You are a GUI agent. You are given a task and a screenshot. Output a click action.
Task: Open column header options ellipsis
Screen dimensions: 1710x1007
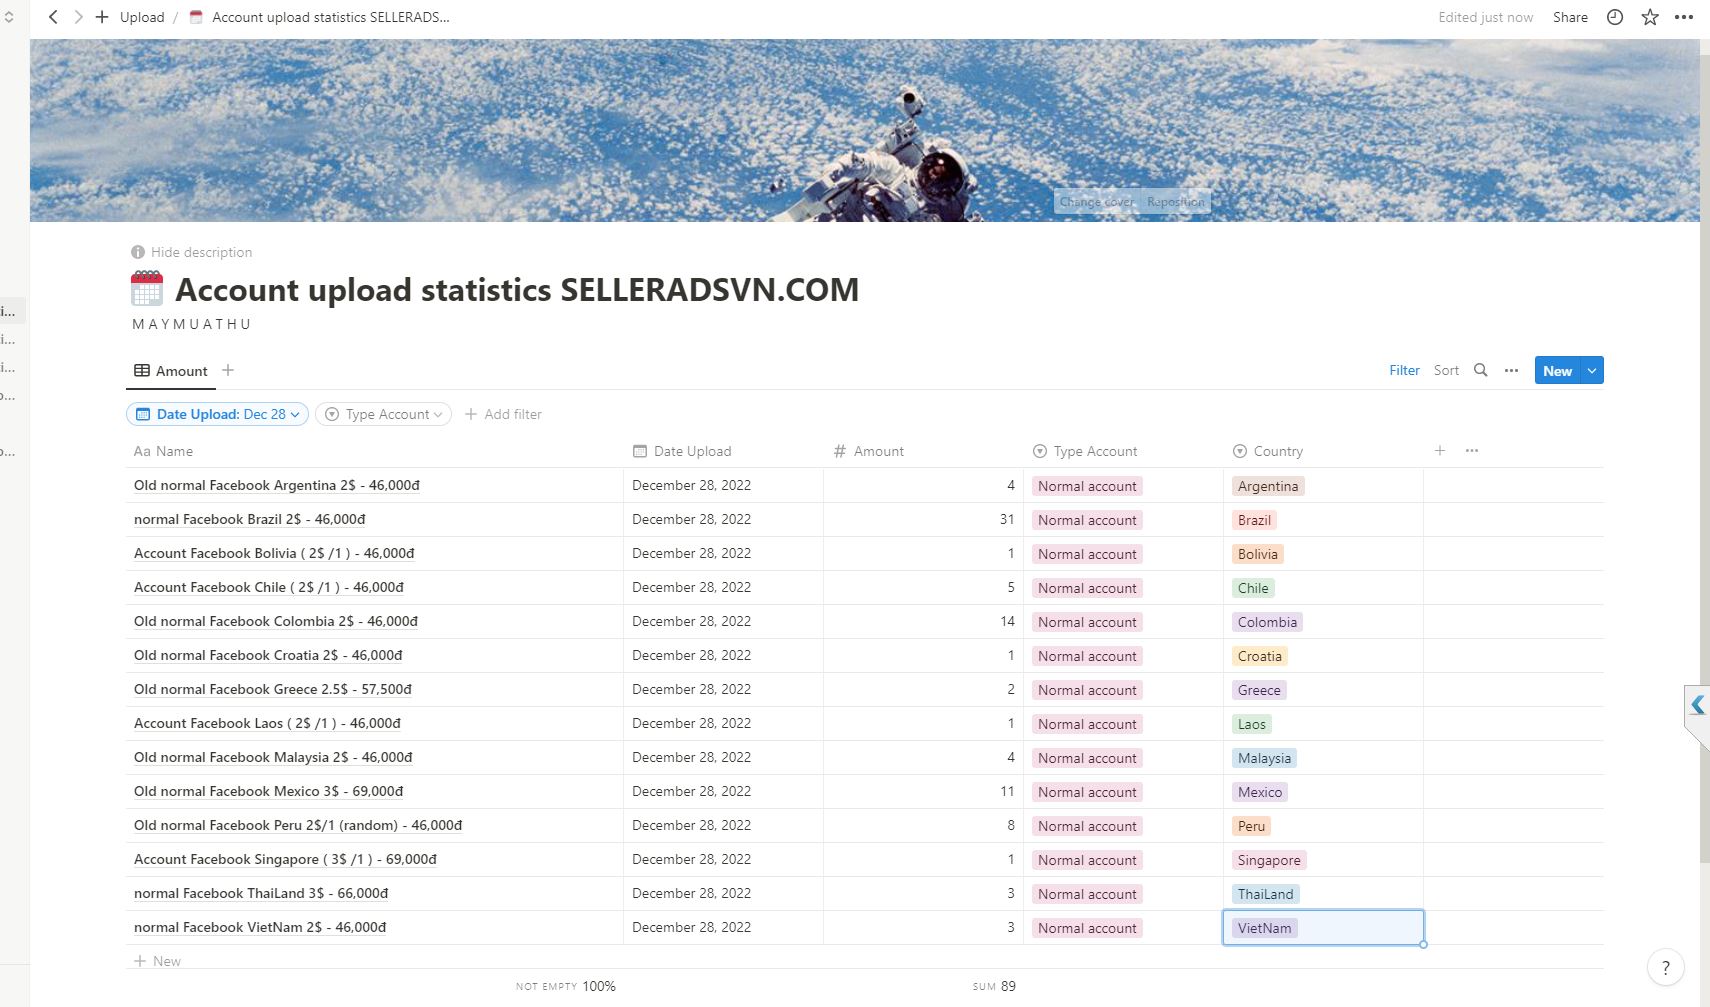(x=1472, y=451)
